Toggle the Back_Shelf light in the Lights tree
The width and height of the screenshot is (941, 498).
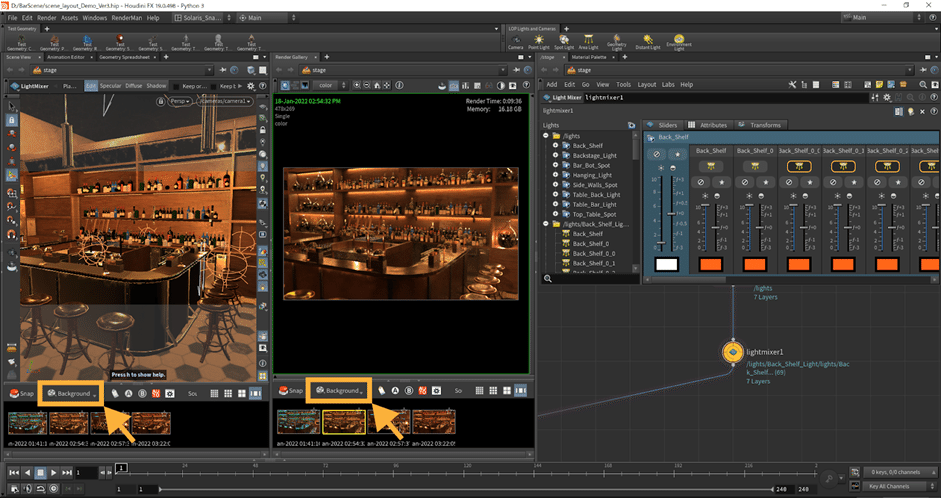click(x=555, y=146)
